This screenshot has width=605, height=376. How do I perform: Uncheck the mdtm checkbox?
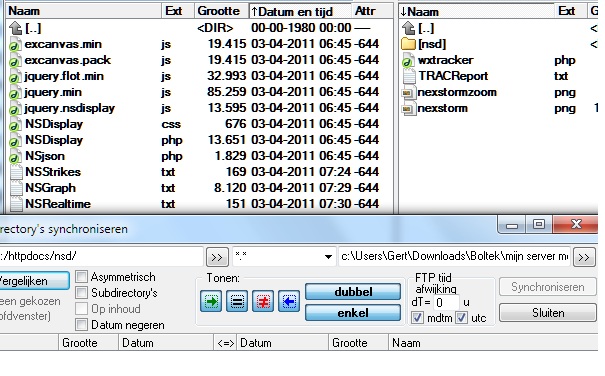pyautogui.click(x=417, y=318)
